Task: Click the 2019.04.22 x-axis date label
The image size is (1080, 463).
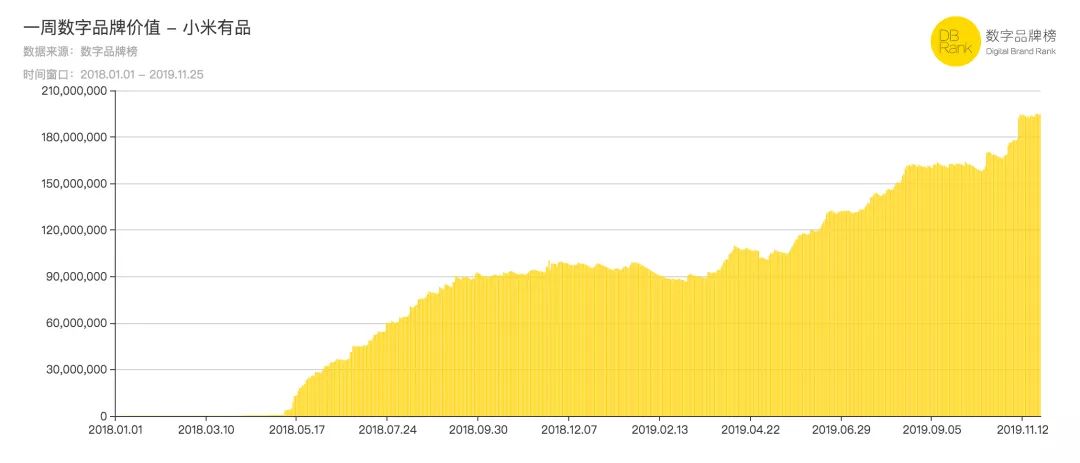Action: [x=750, y=430]
